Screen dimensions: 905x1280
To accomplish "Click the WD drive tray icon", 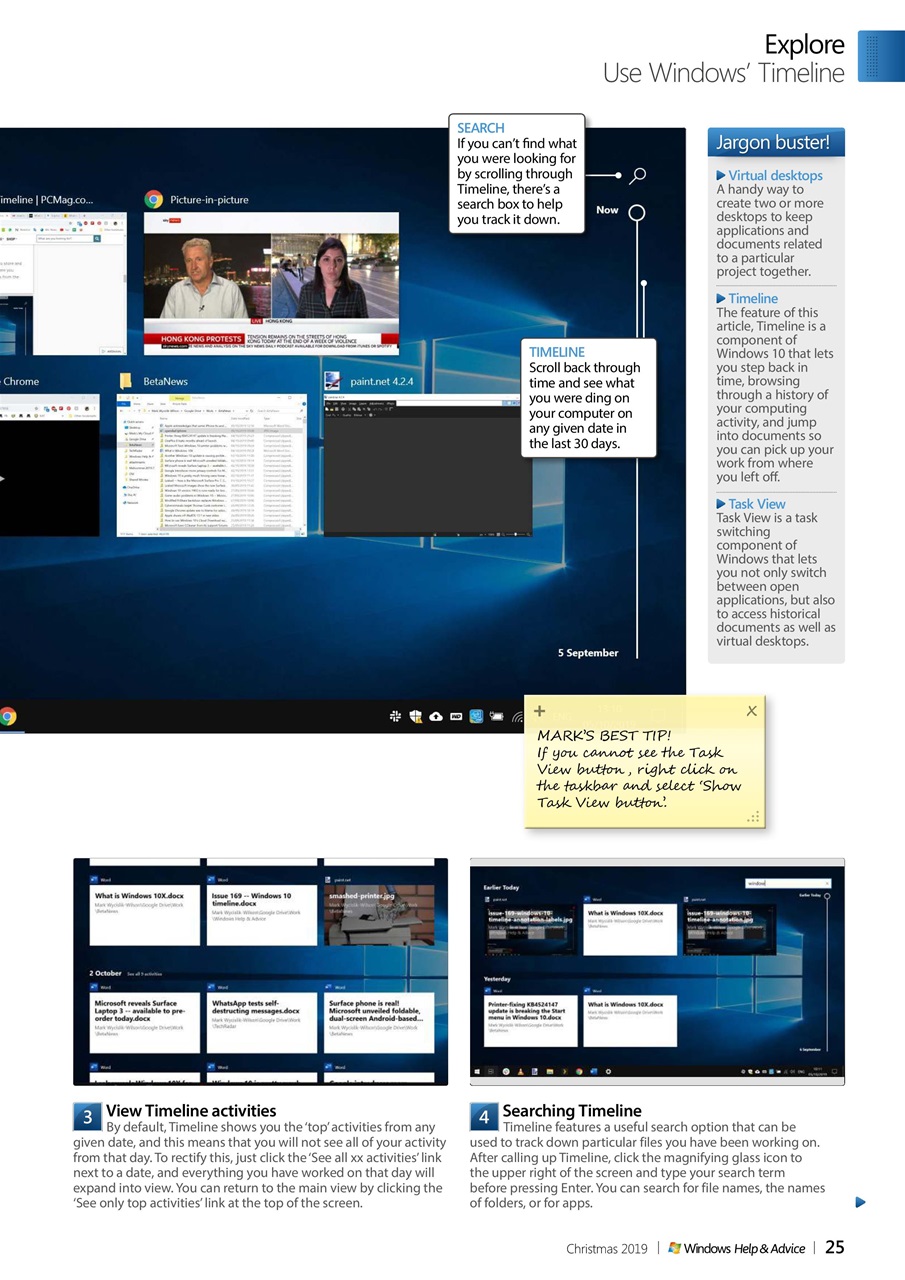I will pyautogui.click(x=456, y=716).
